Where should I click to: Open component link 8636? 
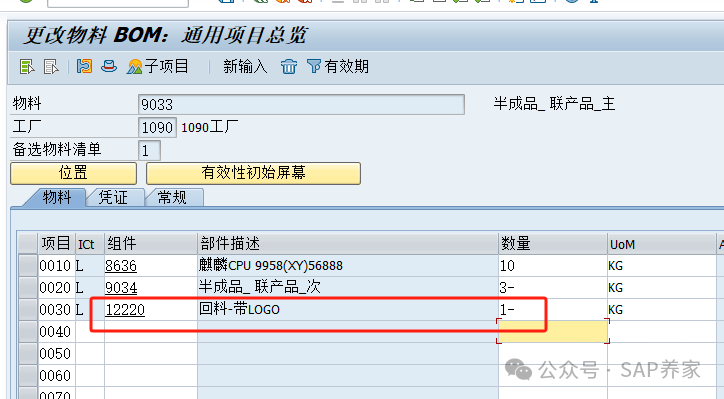[121, 266]
